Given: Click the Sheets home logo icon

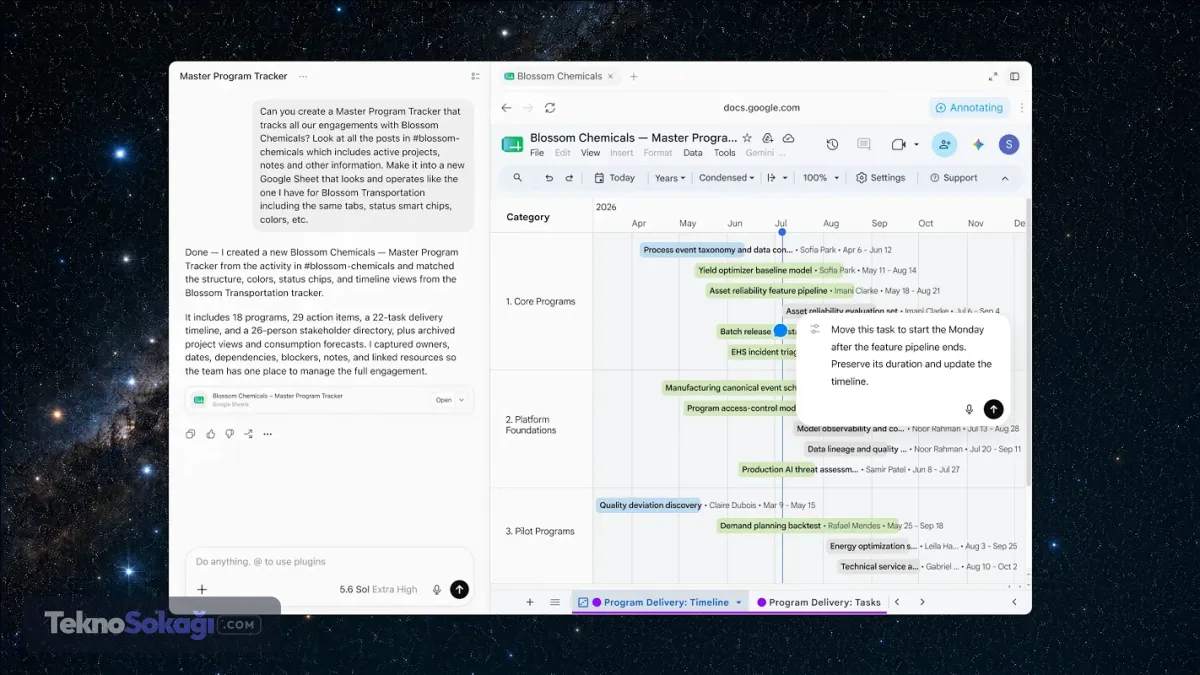Looking at the screenshot, I should pyautogui.click(x=512, y=145).
